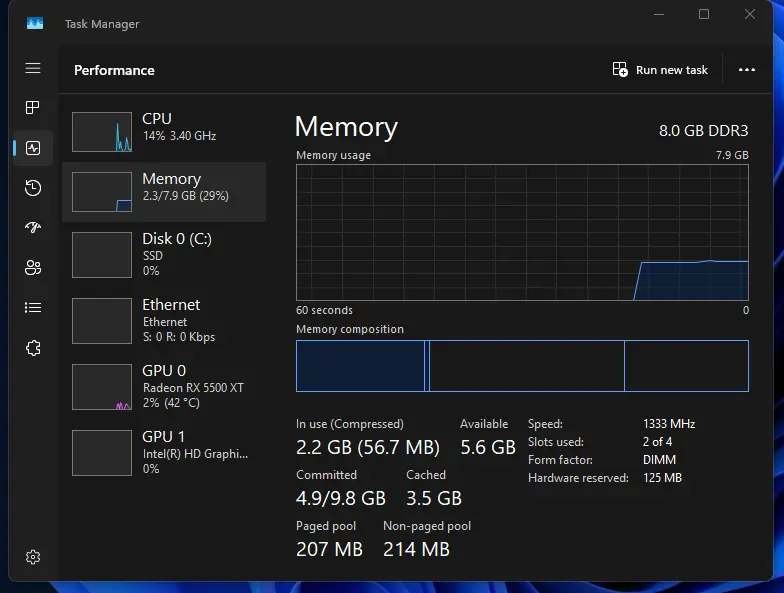Click the Memory usage graph
The image size is (784, 593).
tap(522, 232)
